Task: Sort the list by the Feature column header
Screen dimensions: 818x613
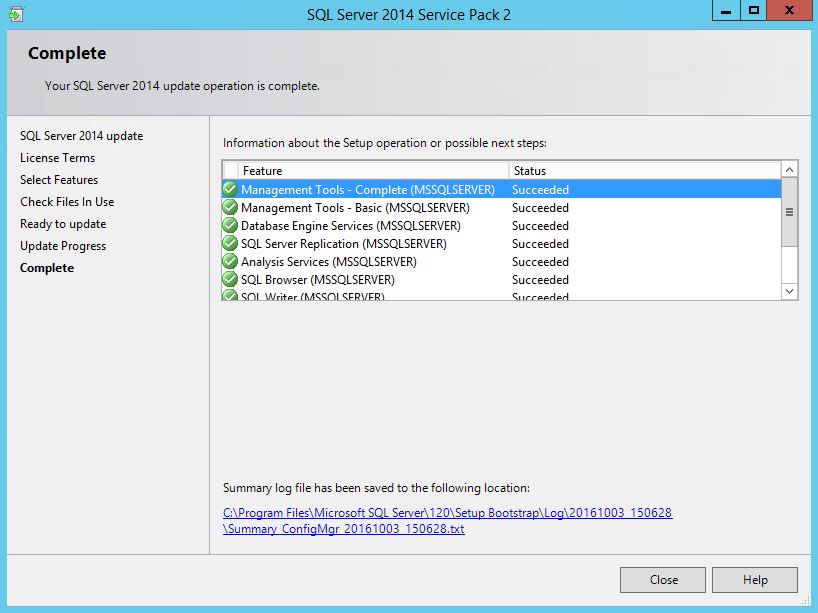Action: click(x=374, y=171)
